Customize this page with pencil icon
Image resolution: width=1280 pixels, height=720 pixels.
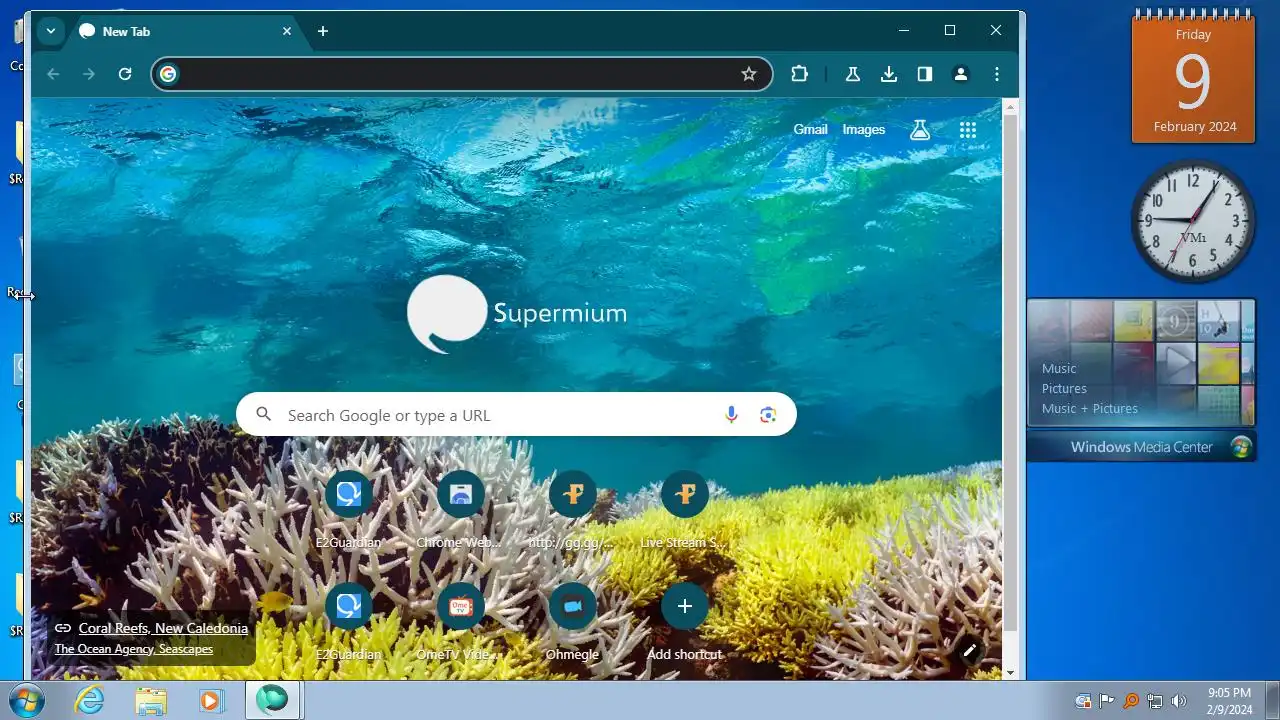click(x=969, y=651)
